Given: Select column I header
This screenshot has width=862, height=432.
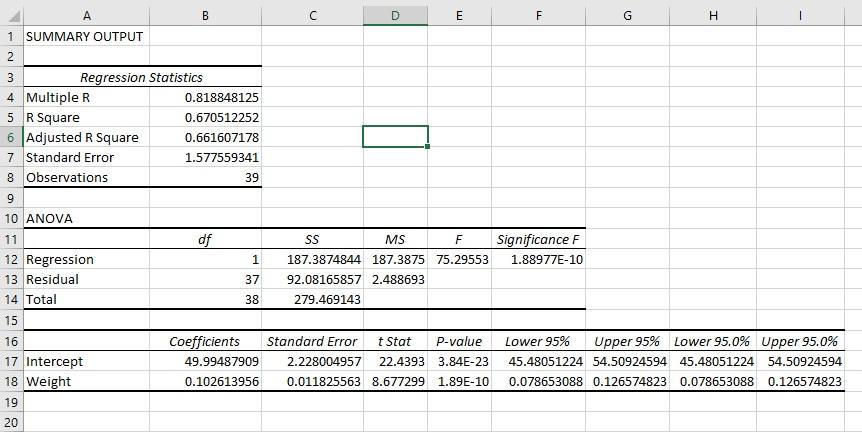Looking at the screenshot, I should (x=800, y=16).
